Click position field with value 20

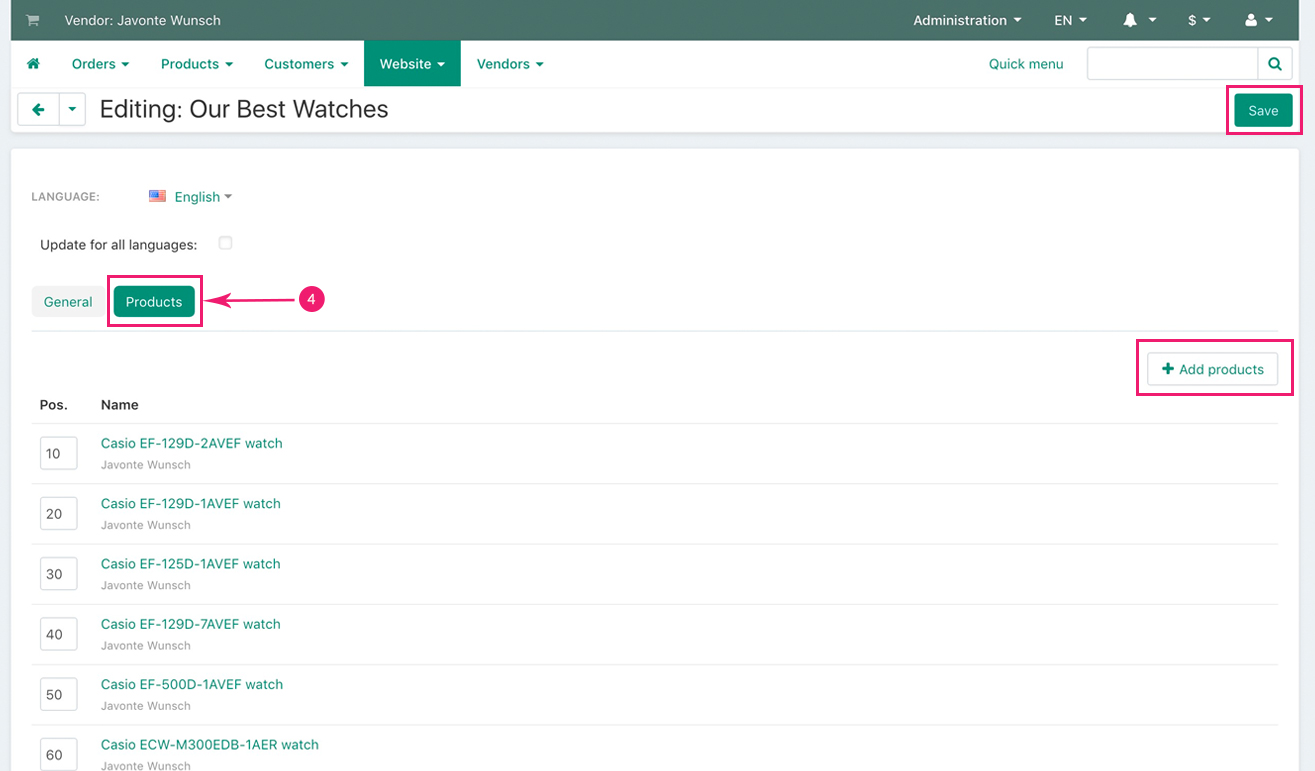click(x=59, y=513)
